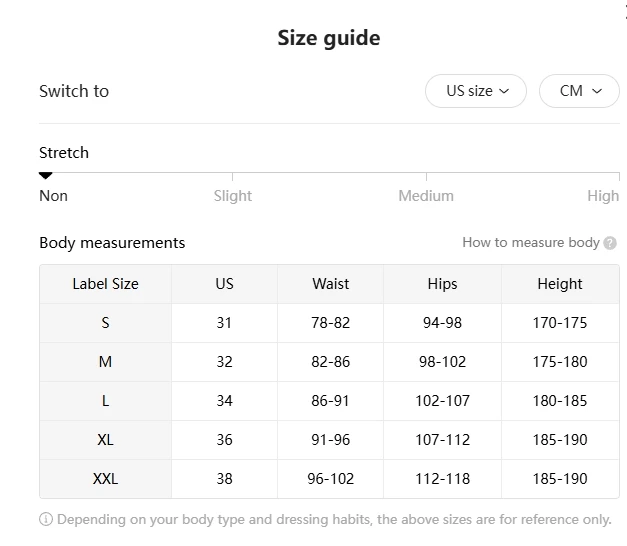Click the info icon beside the reference note

(x=46, y=519)
